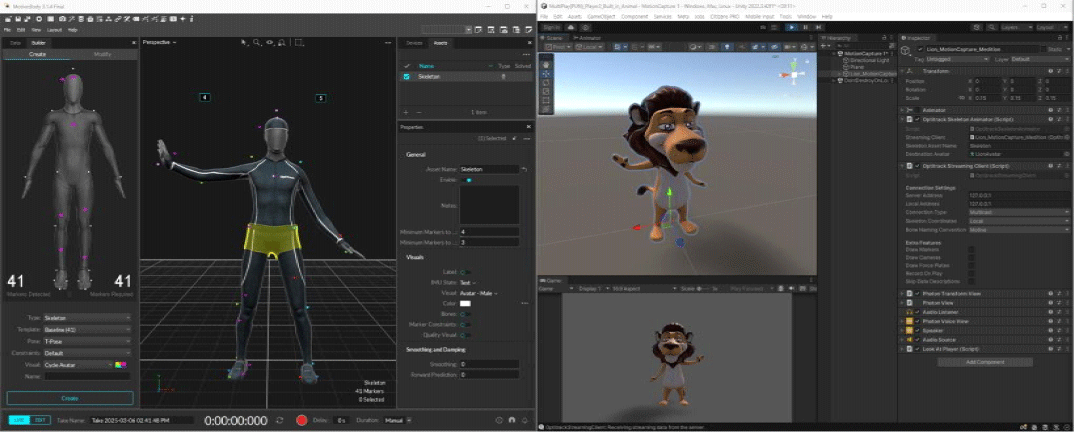Click Motive camera snapshot toolbar icon
Viewport: 1074px width, 432px height.
click(x=63, y=18)
